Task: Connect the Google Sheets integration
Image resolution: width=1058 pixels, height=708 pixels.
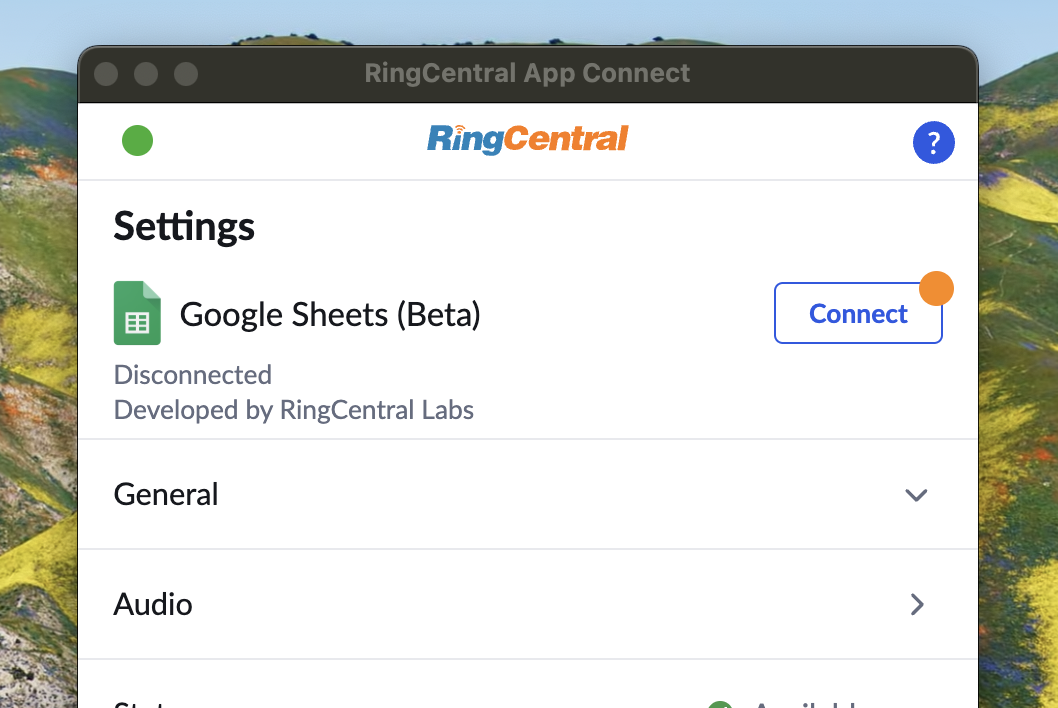Action: pyautogui.click(x=857, y=313)
